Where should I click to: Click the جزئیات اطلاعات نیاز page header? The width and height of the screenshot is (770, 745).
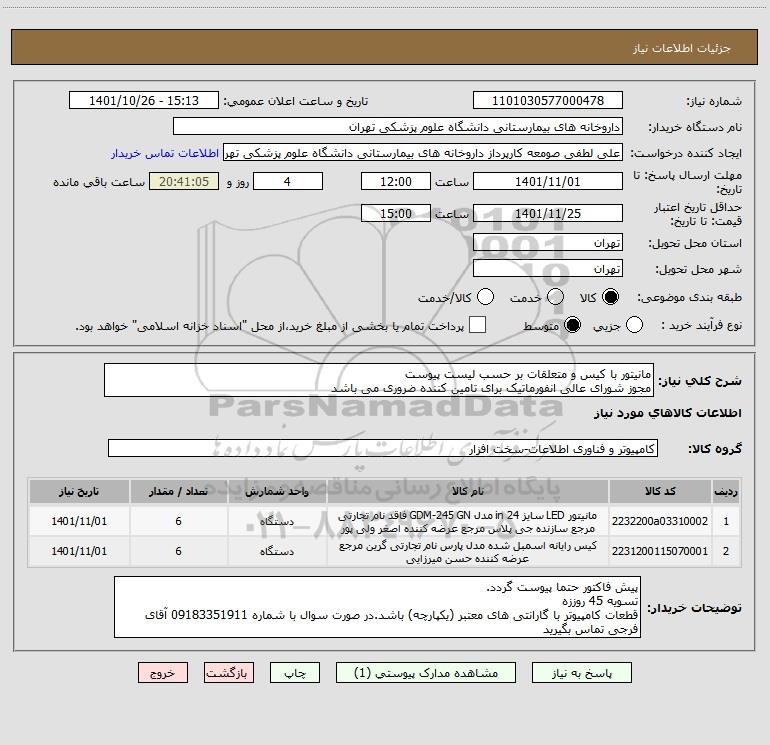click(681, 48)
